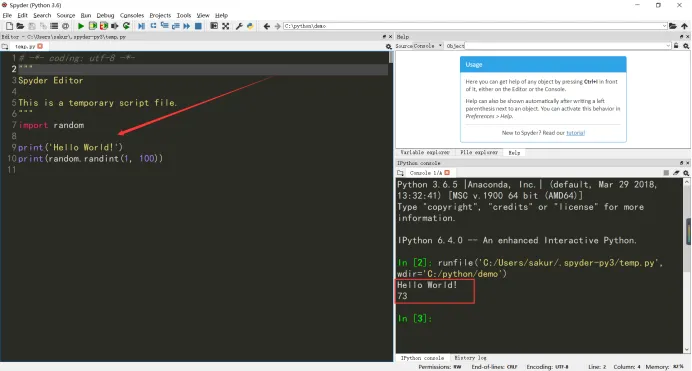The height and width of the screenshot is (371, 692).
Task: Switch to the History log tab
Action: (470, 358)
